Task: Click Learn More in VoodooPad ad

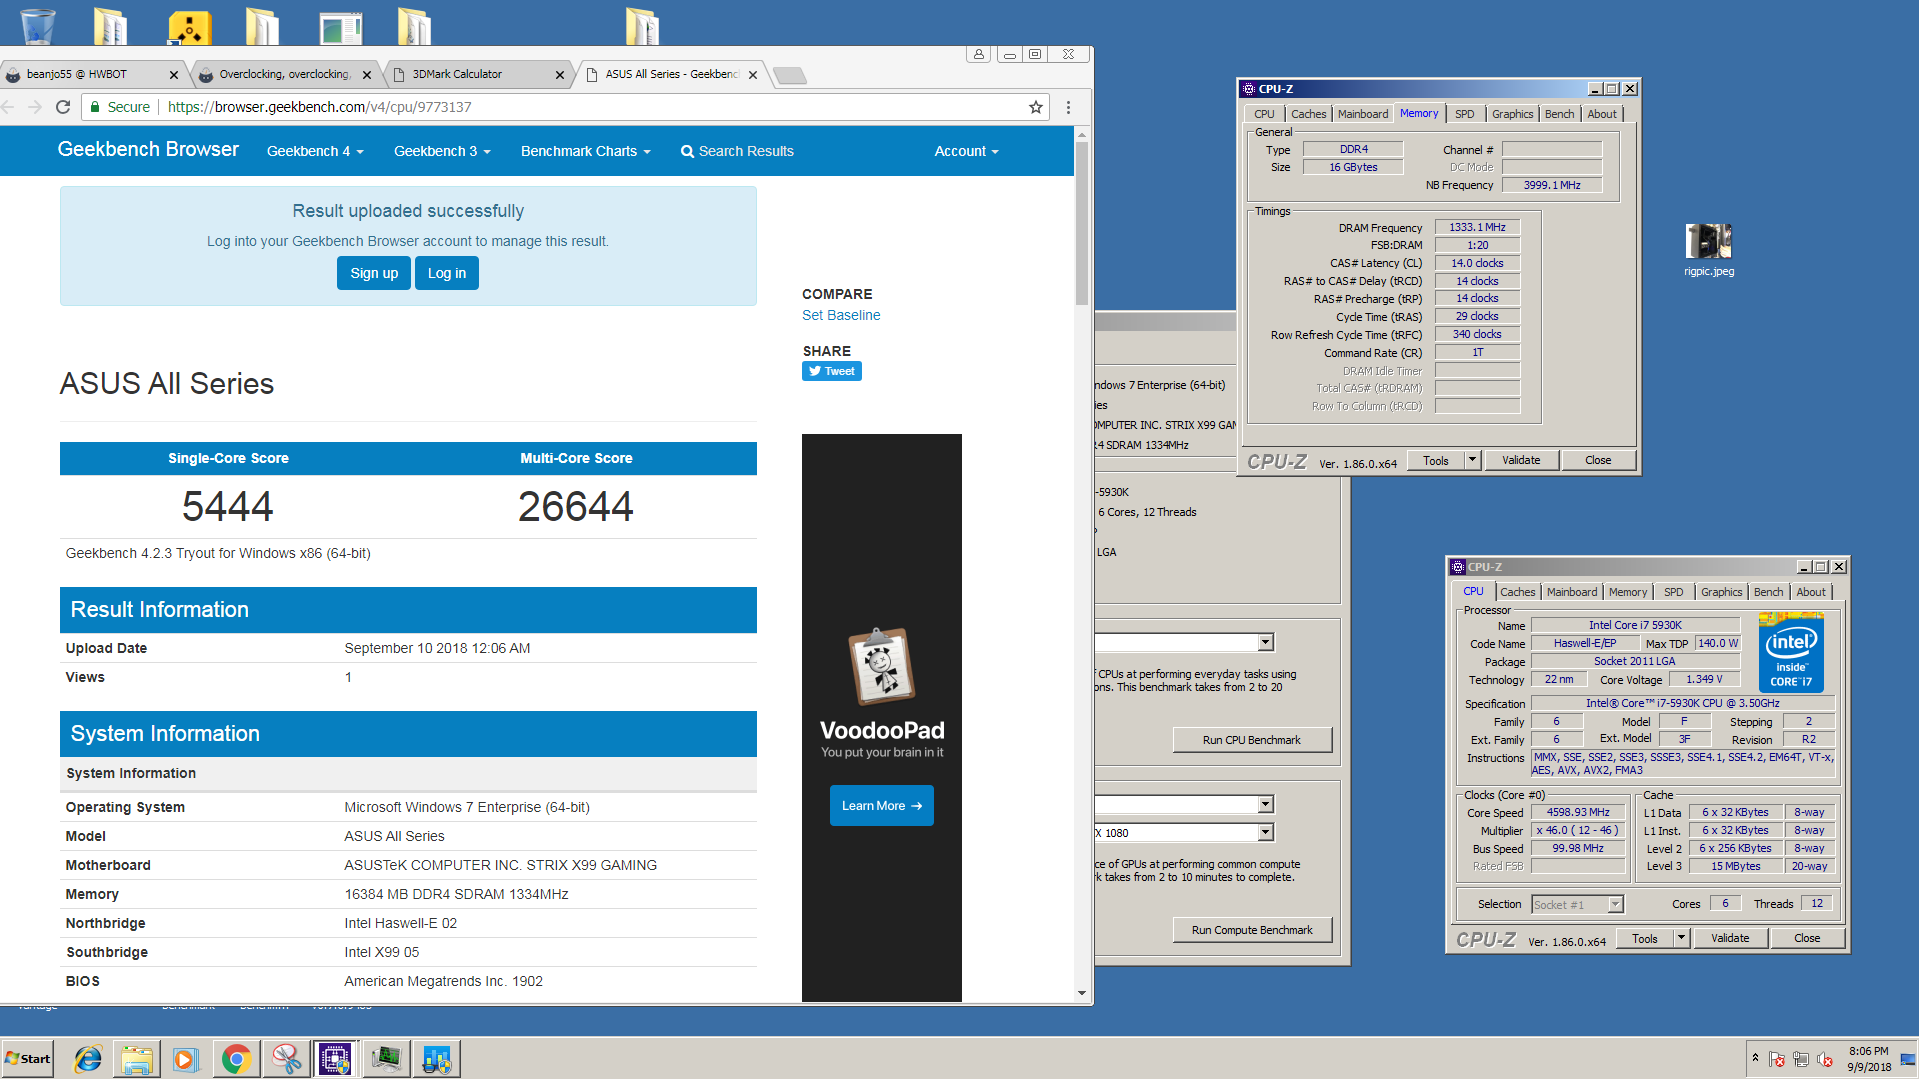Action: (x=882, y=805)
